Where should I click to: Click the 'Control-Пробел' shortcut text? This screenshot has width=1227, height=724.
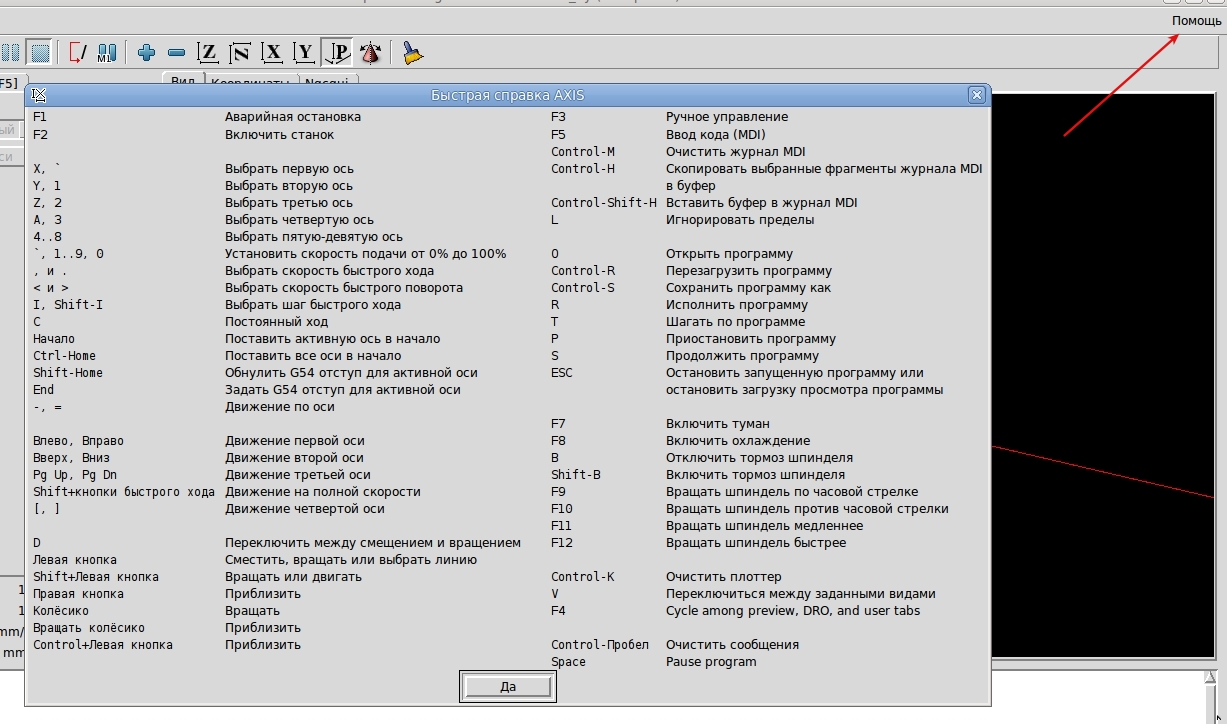(600, 645)
